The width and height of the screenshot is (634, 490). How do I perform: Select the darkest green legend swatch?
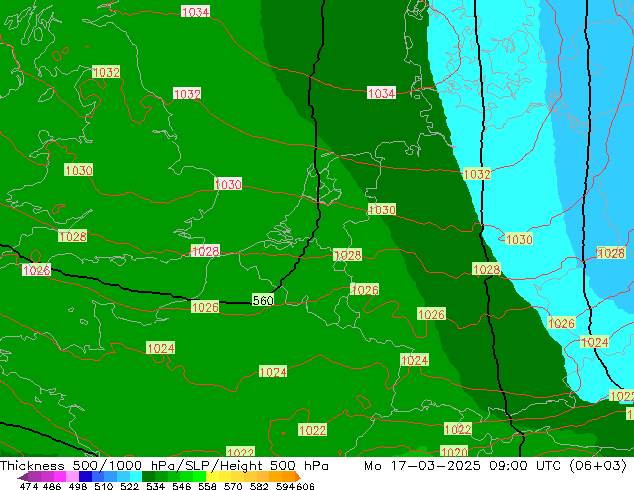[x=148, y=477]
